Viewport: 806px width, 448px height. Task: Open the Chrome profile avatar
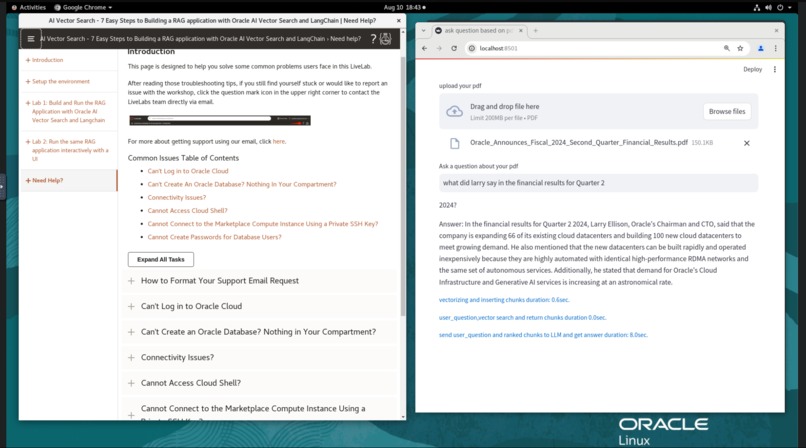click(761, 48)
